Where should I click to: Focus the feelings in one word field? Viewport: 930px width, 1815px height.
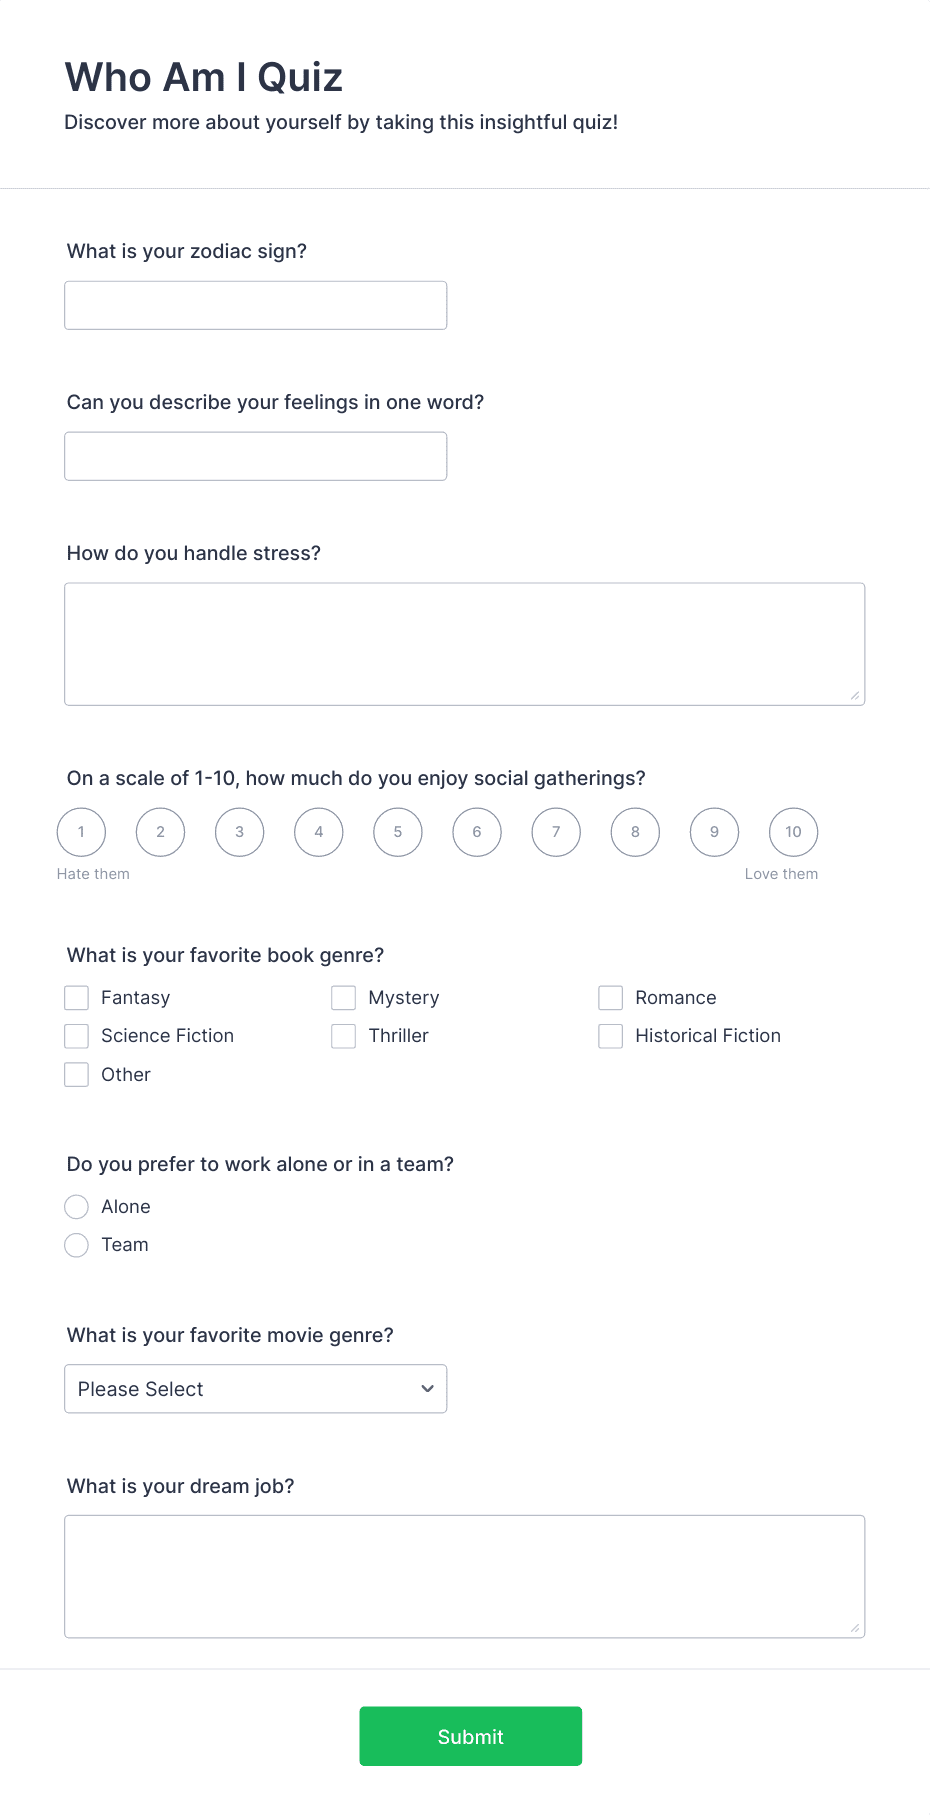[255, 456]
